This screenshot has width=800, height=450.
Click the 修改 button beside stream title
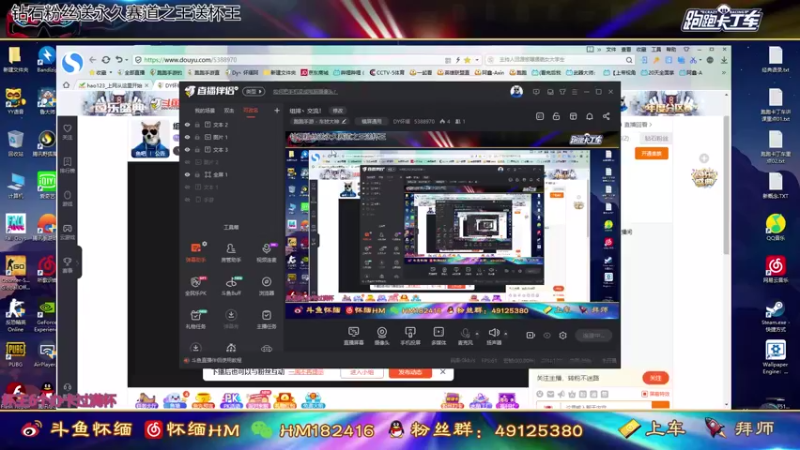point(338,110)
